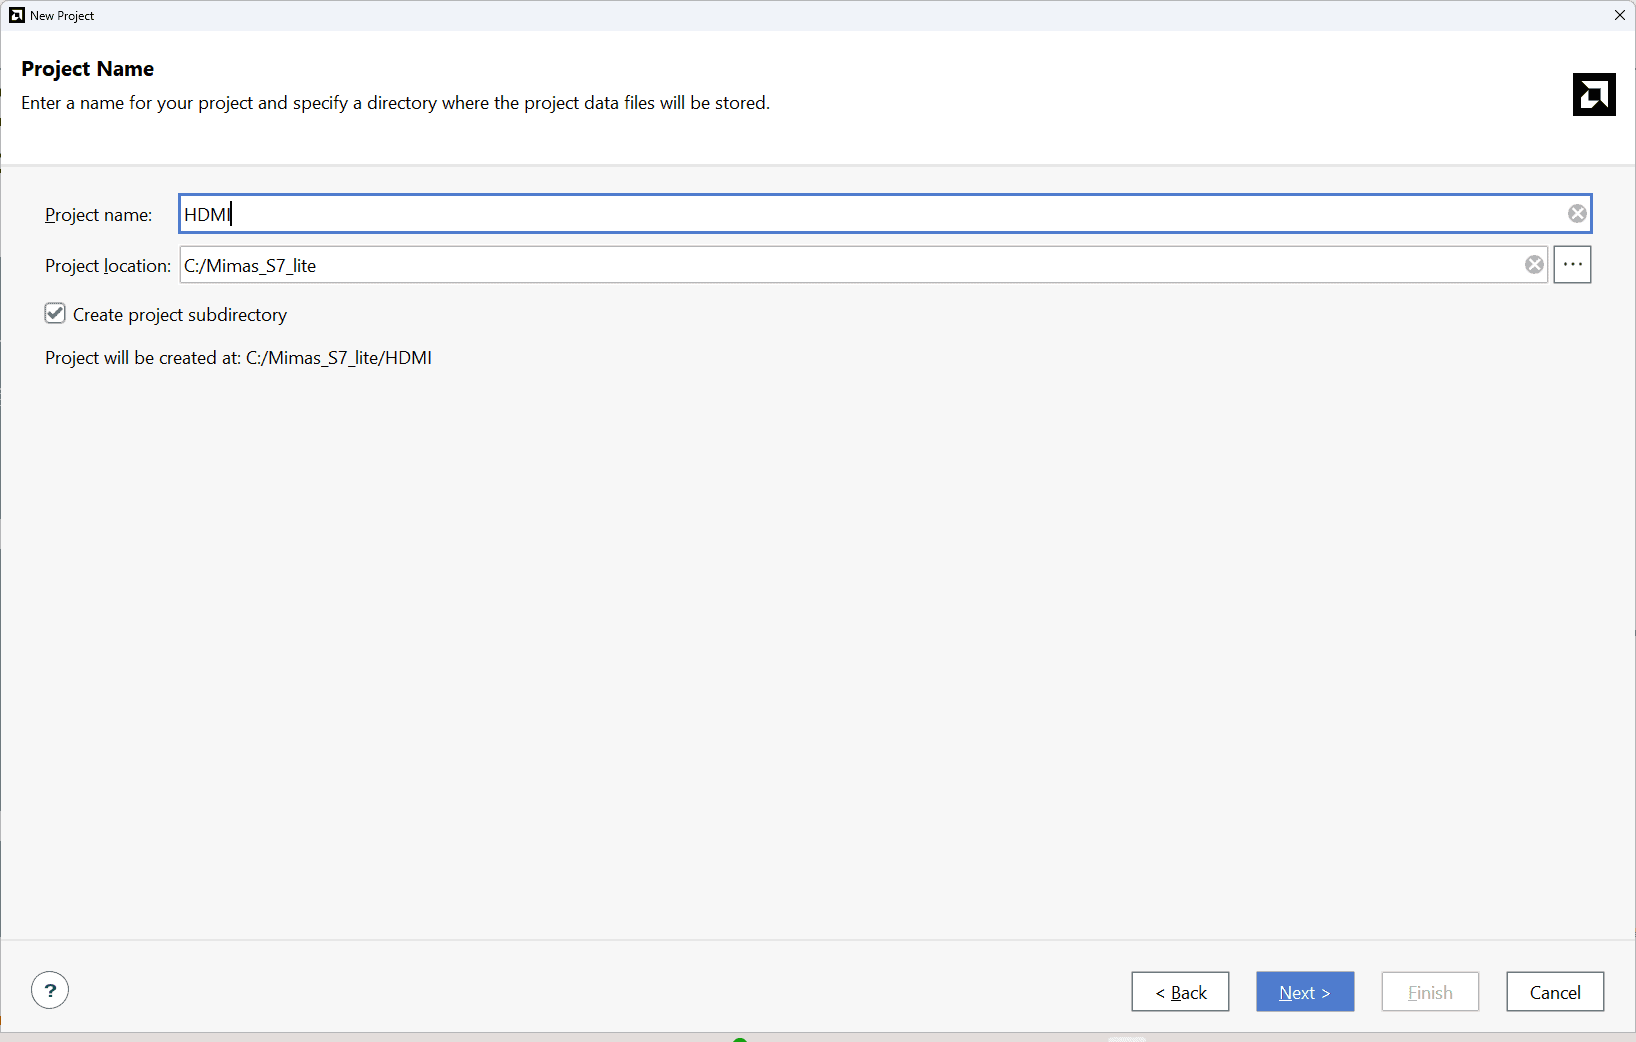
Task: Click the 'Project location:' field label
Action: click(x=108, y=266)
